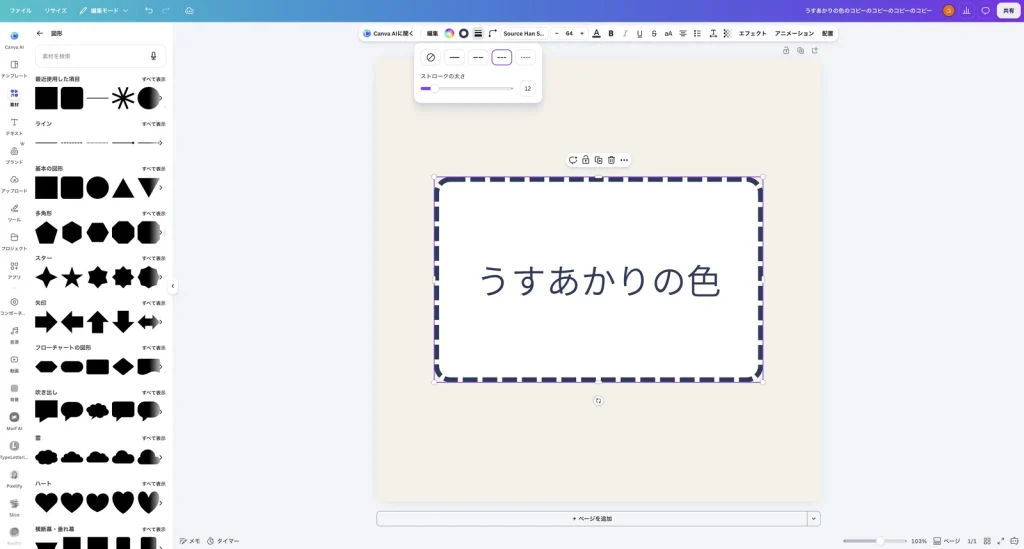Viewport: 1024px width, 549px height.
Task: Open the エフェクト (Effects) toolbar tab
Action: tap(752, 33)
